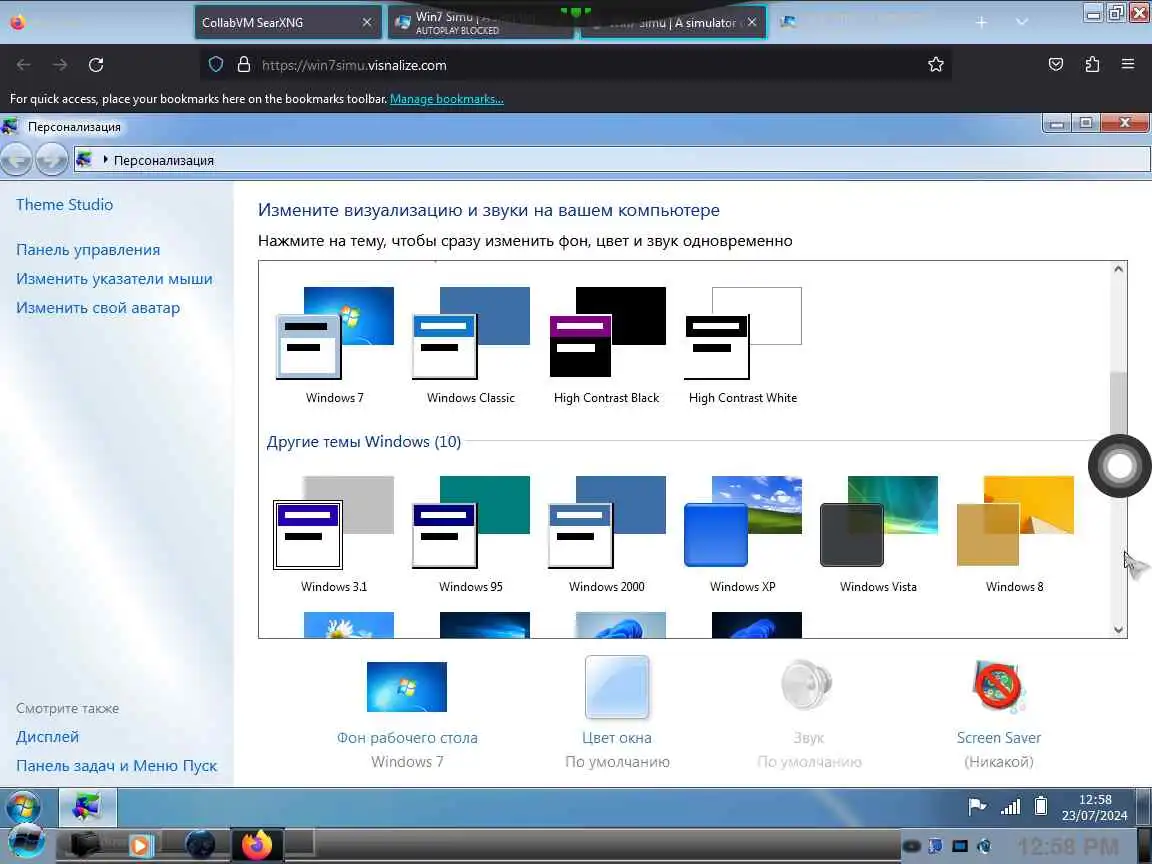Screen dimensions: 1152x864
Task: Click the Firefox icon in host taskbar
Action: click(x=256, y=845)
